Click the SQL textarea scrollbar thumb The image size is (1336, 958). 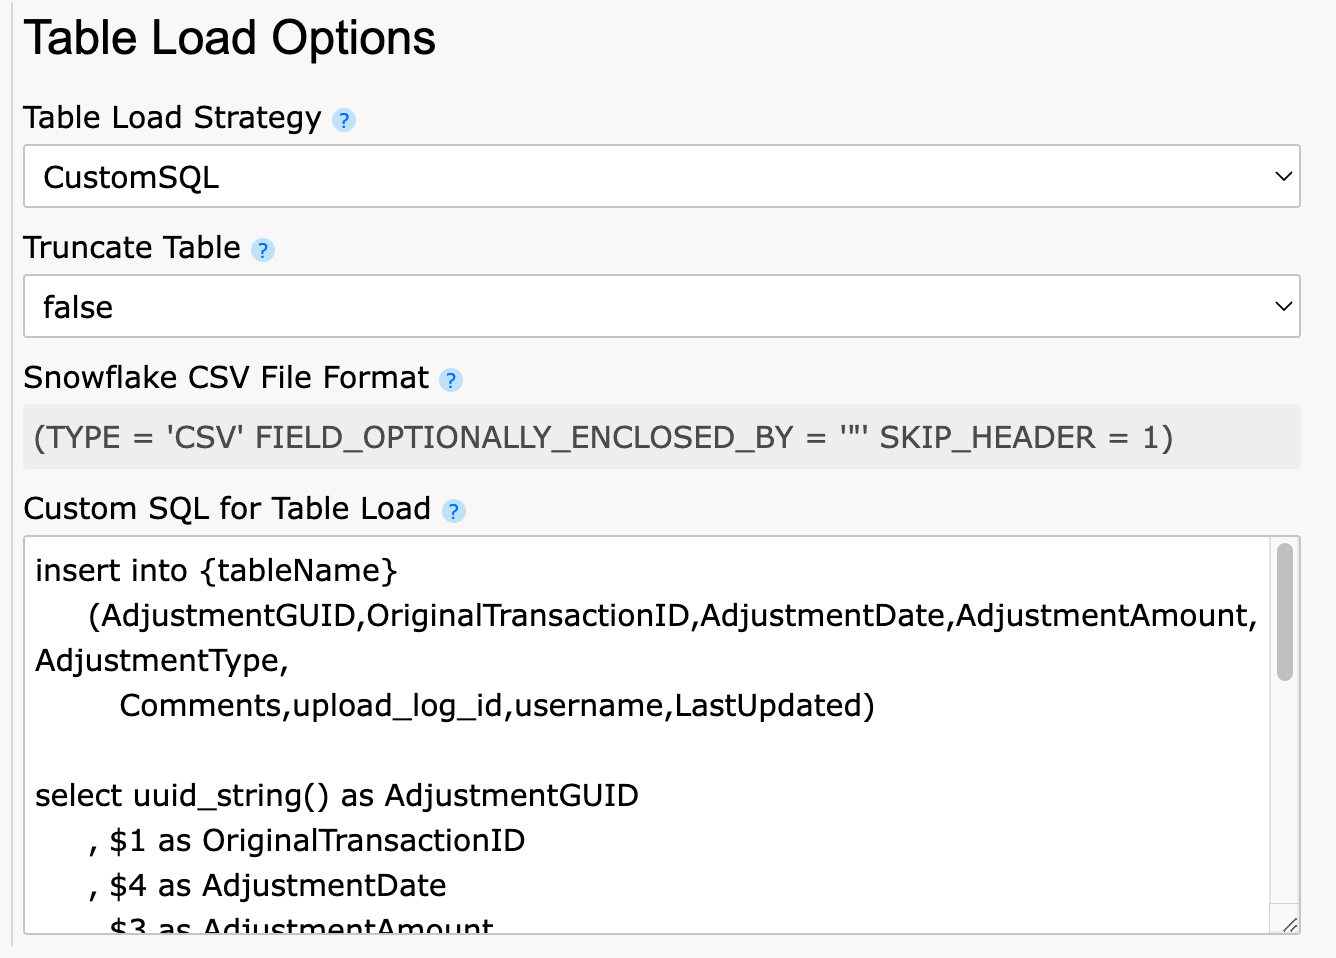(x=1285, y=612)
